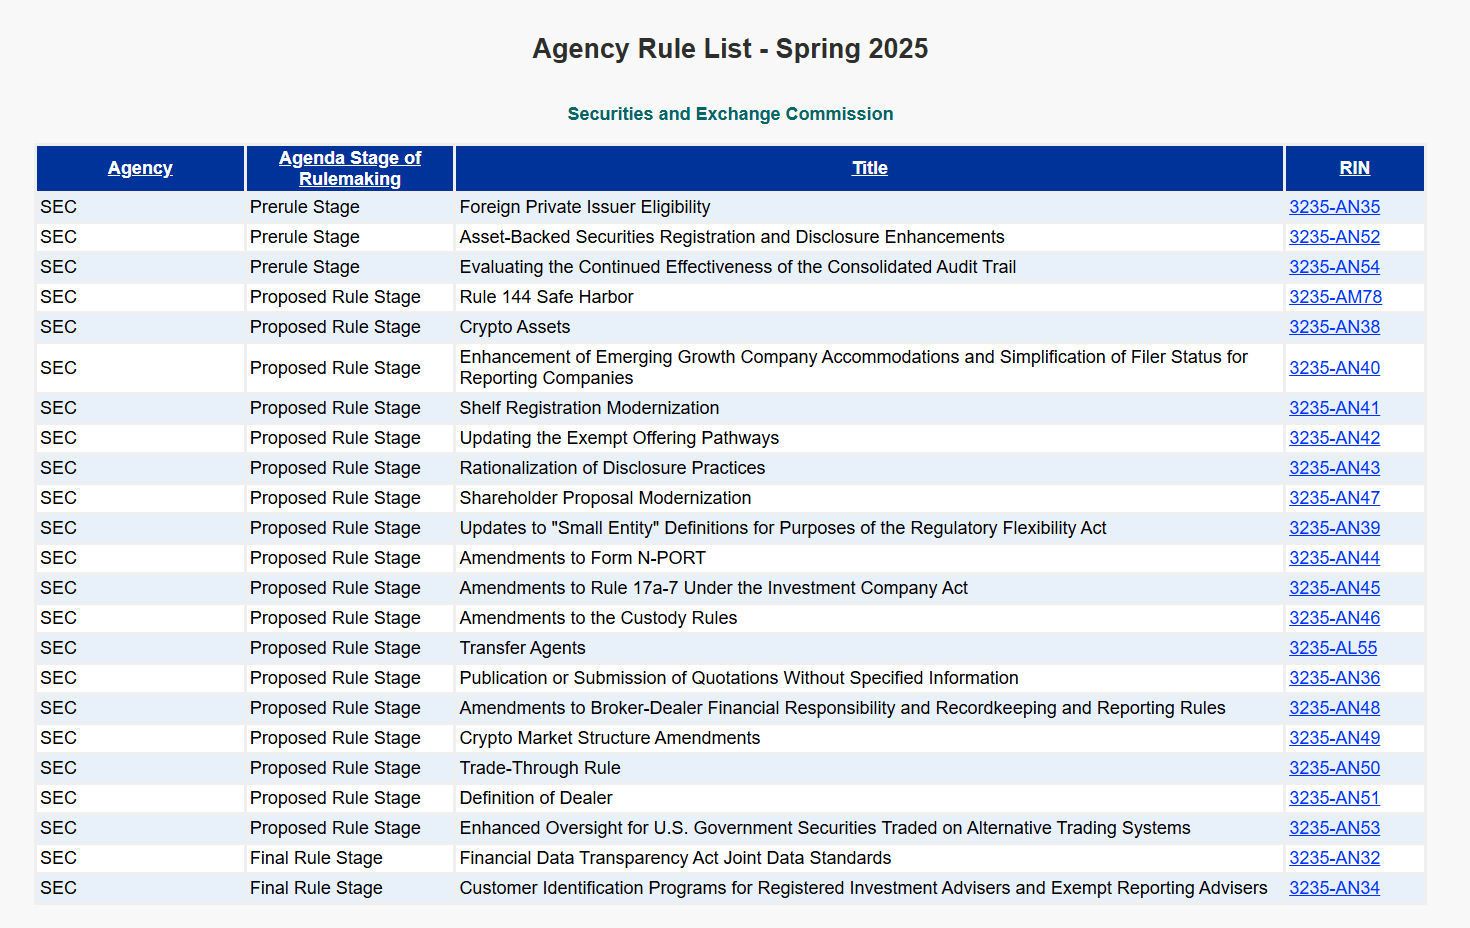The width and height of the screenshot is (1470, 928).
Task: Click 'Amendments to the Custody Rules' title
Action: (x=598, y=618)
